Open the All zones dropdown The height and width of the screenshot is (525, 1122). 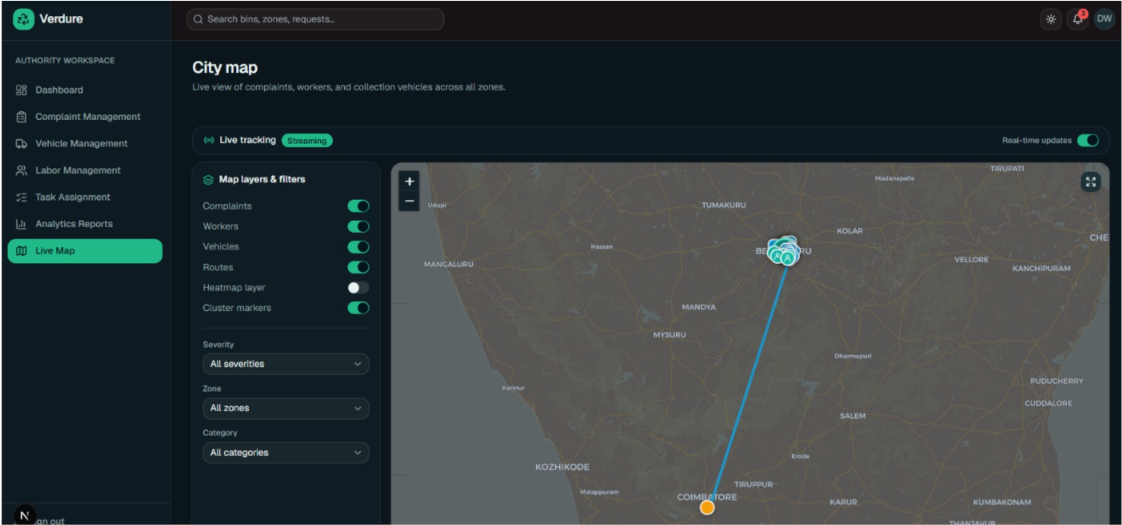286,408
